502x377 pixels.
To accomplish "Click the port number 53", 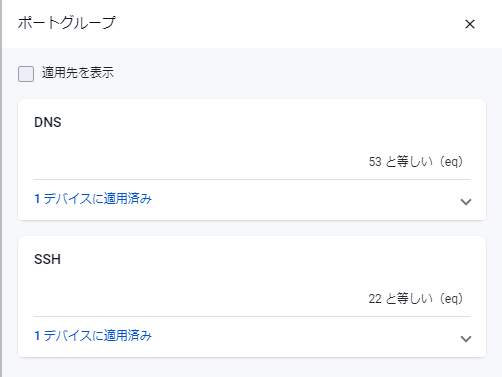I will pos(375,162).
